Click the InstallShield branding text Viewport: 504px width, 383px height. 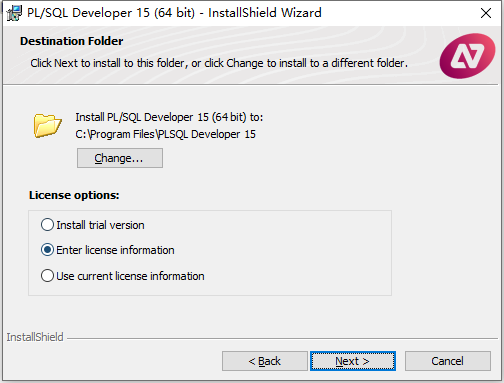(35, 337)
